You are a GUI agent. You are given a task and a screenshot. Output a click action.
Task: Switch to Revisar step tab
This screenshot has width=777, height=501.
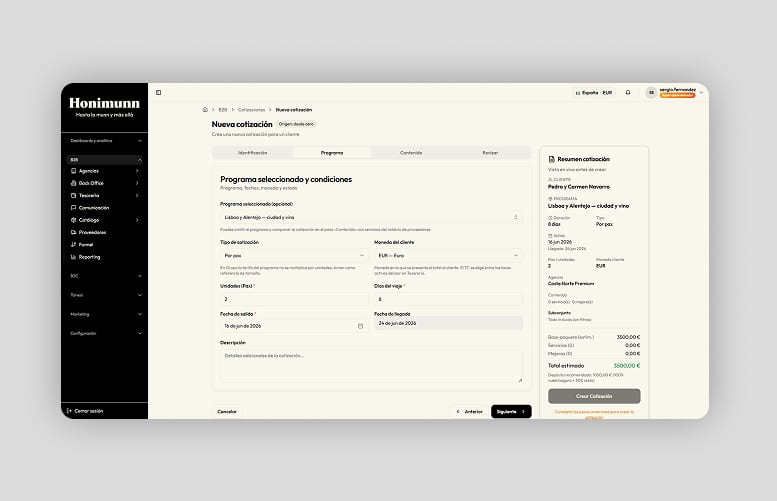[491, 153]
